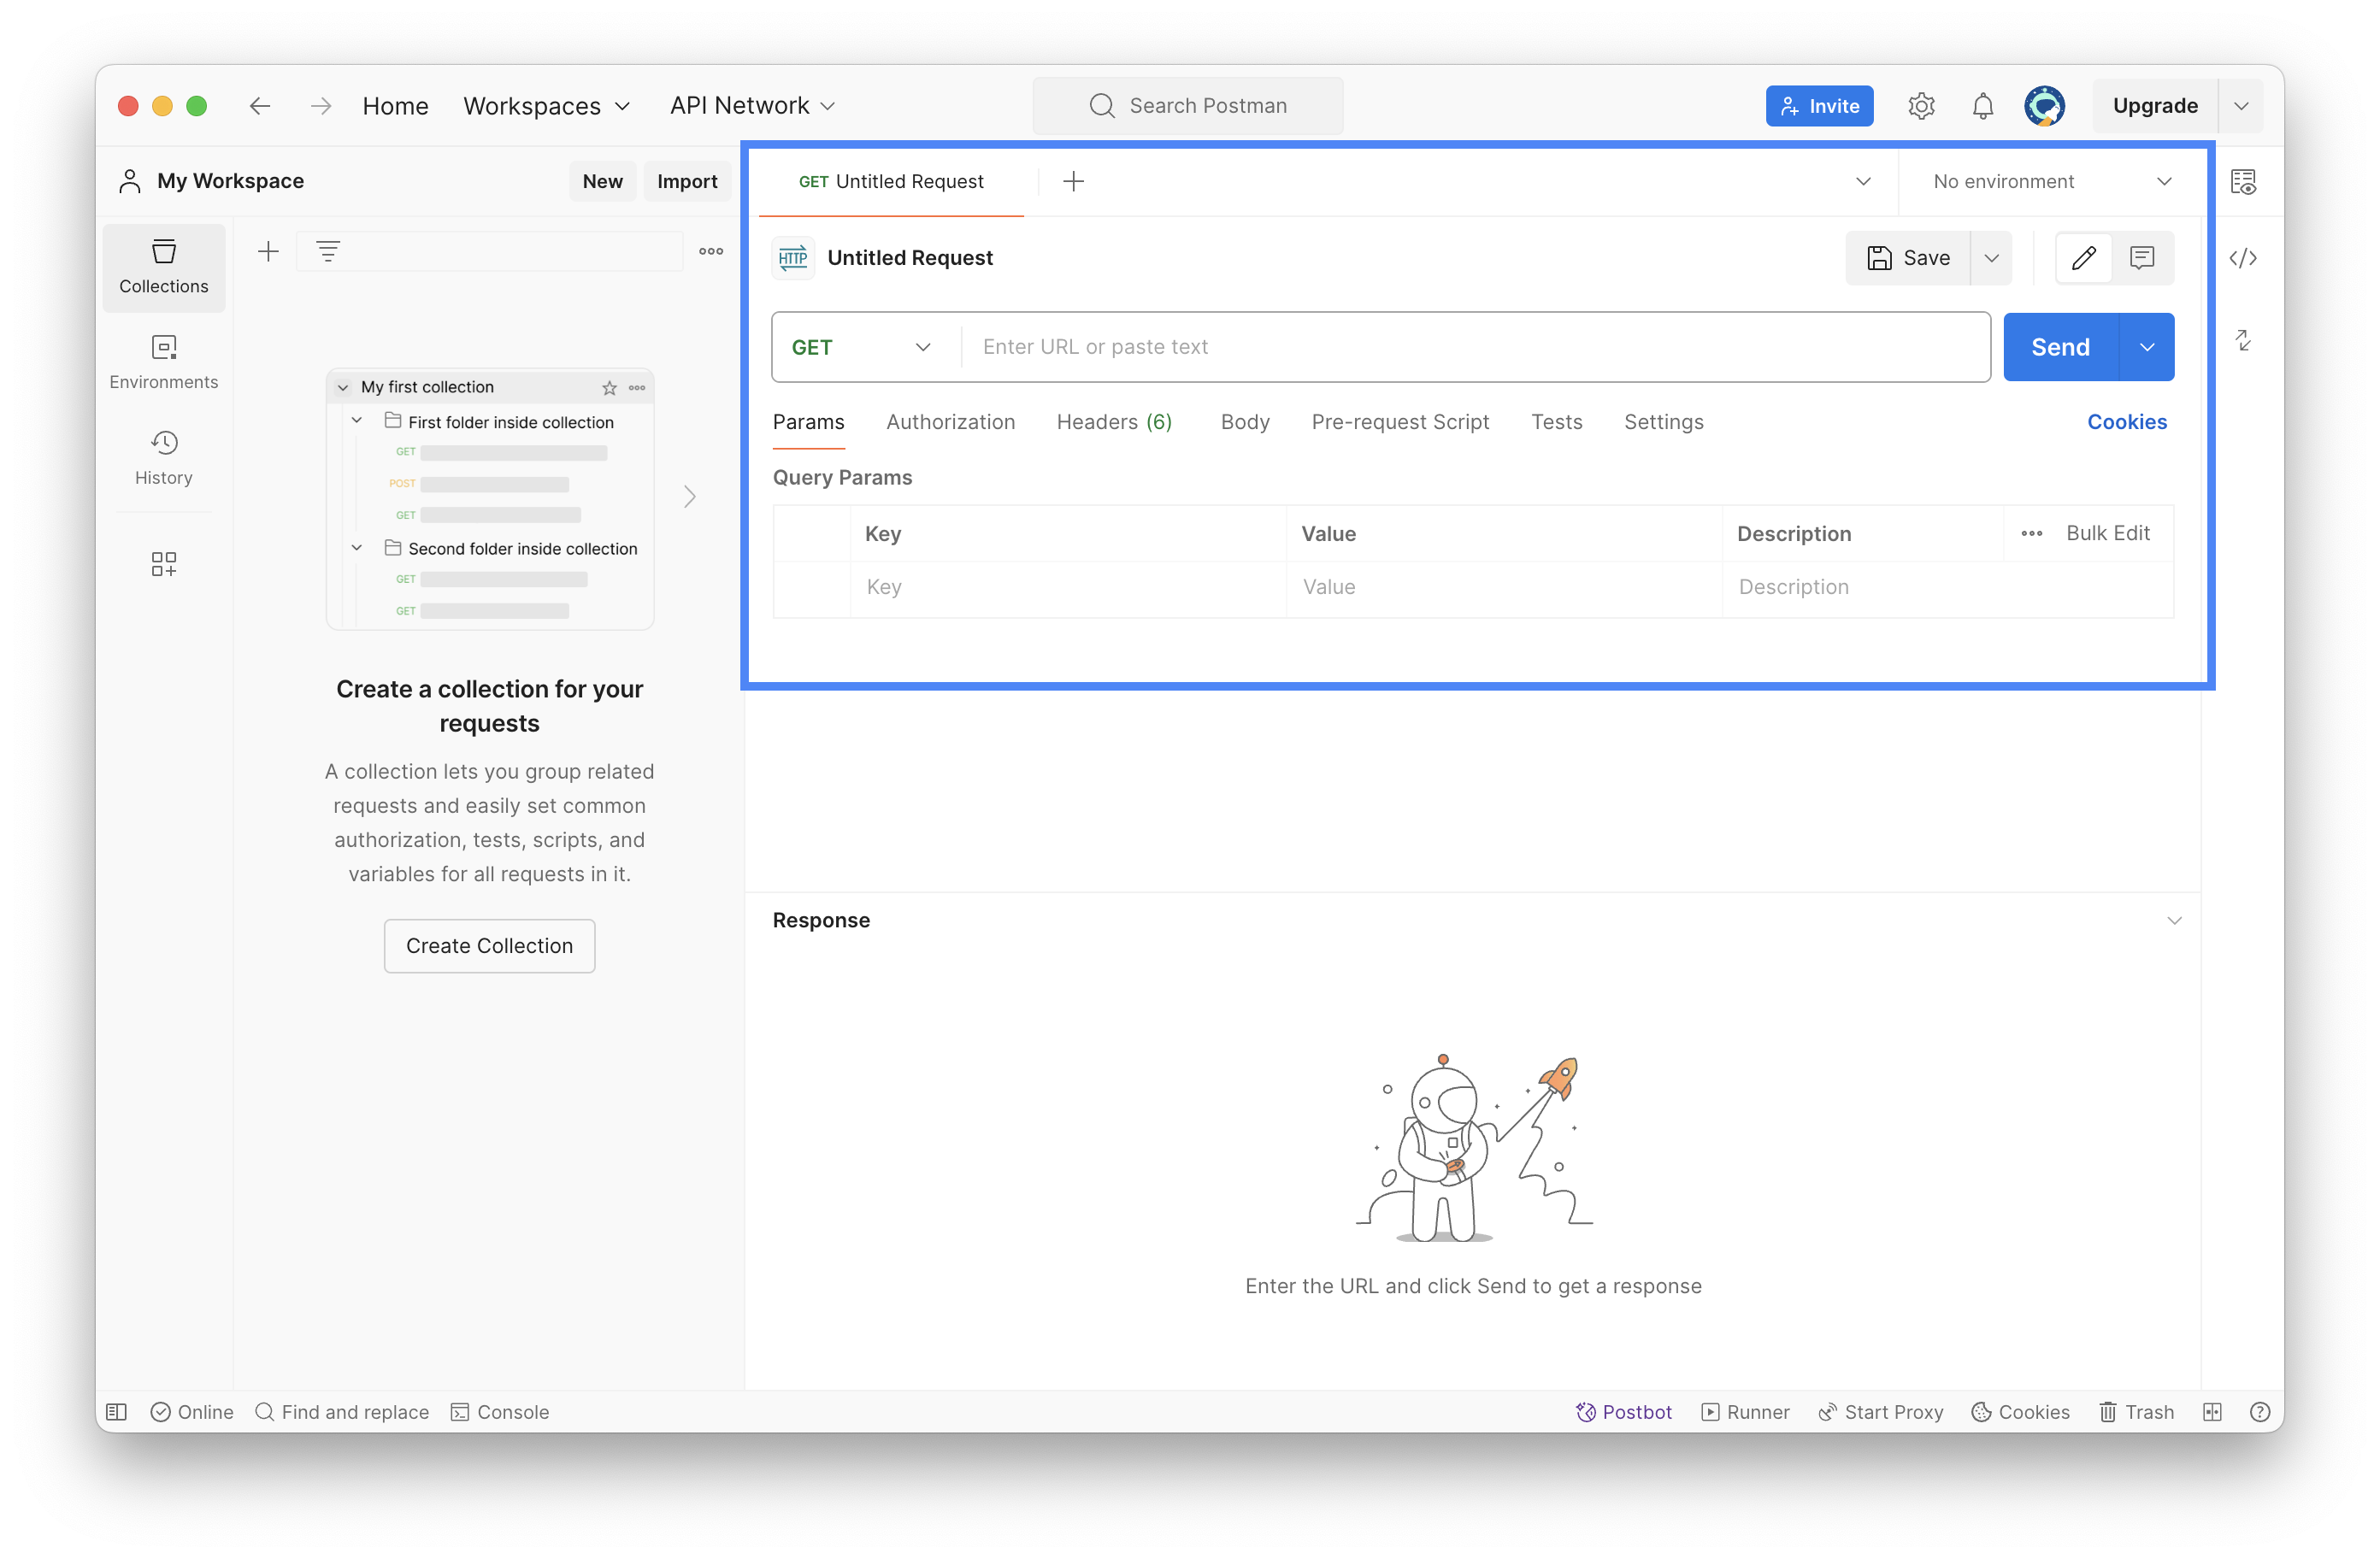Open the GET method dropdown
2380x1559 pixels.
pyautogui.click(x=861, y=347)
